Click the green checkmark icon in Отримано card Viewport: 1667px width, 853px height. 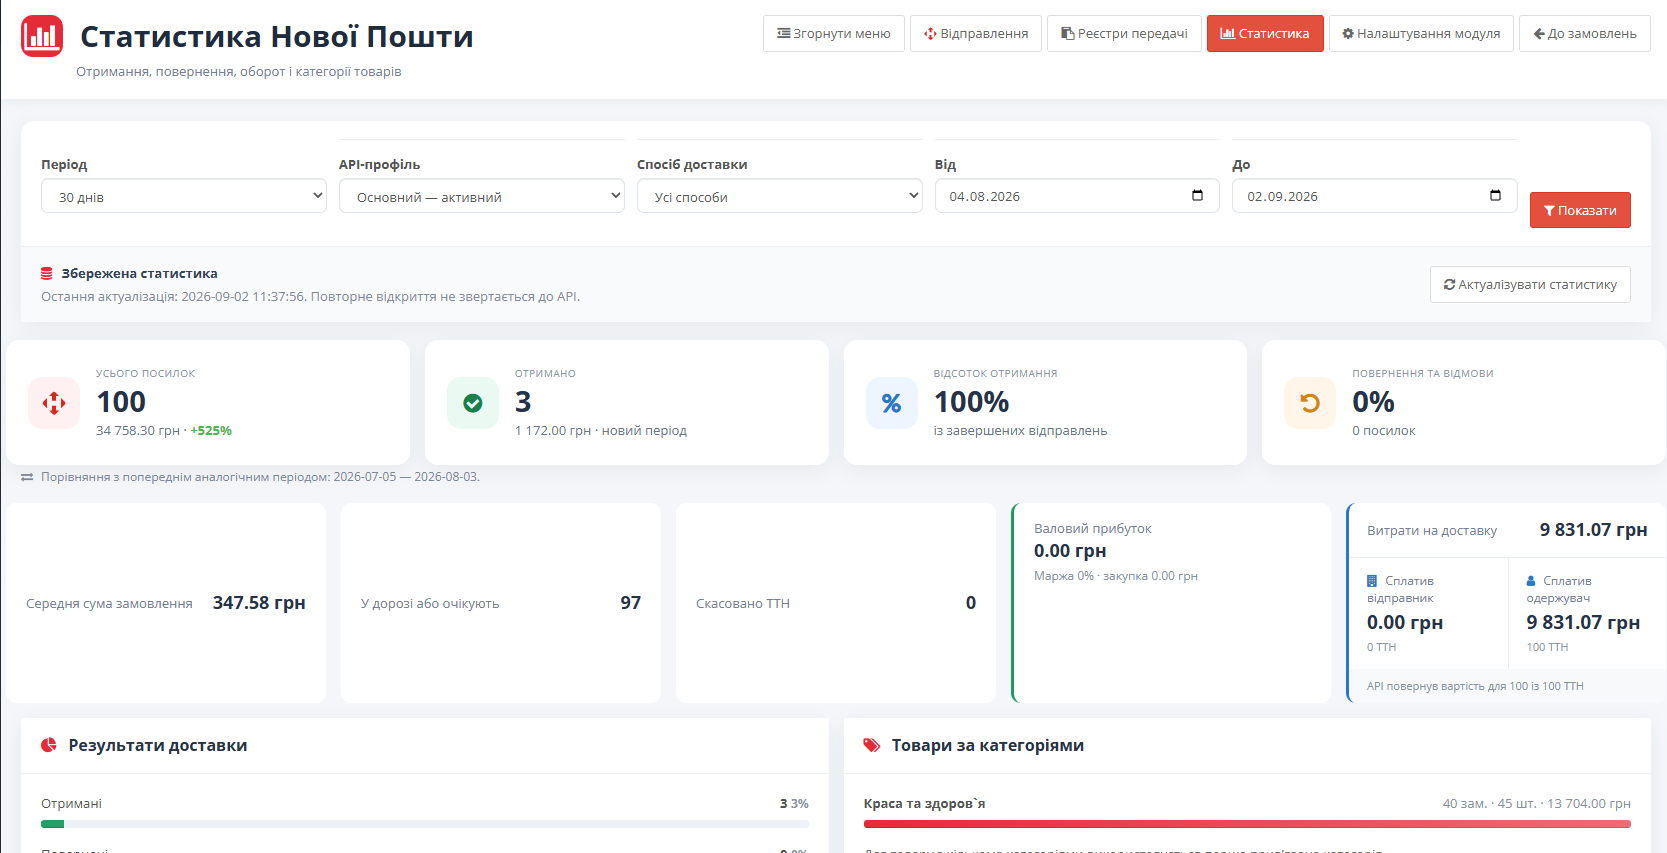coord(473,403)
